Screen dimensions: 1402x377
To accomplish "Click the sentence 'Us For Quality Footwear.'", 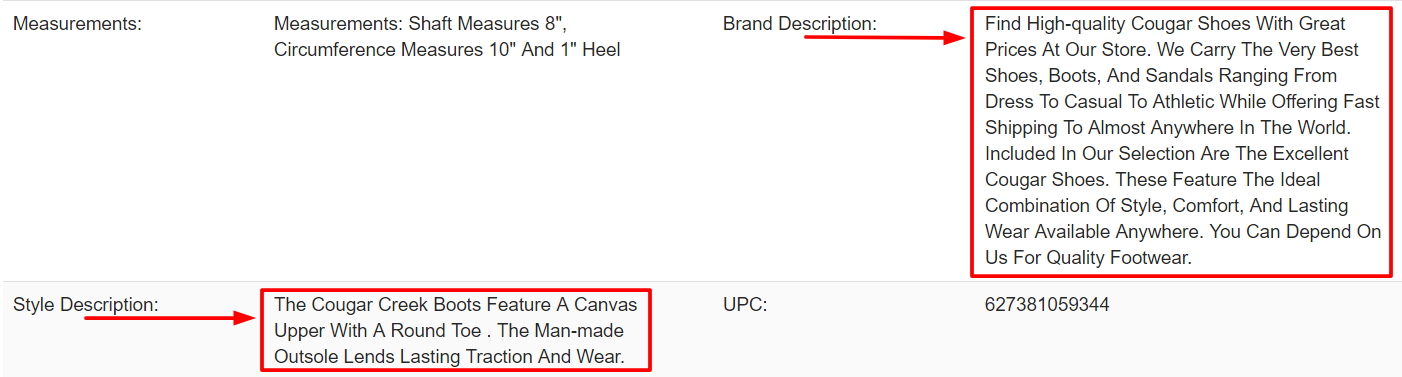I will pos(1088,258).
